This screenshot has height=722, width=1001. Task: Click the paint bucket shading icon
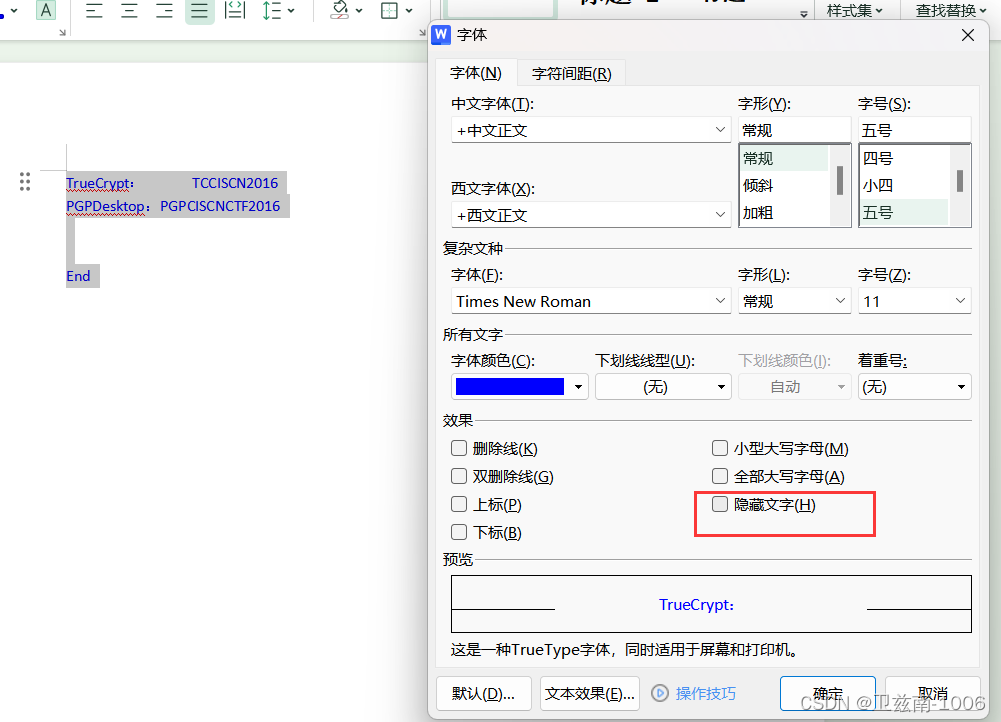pyautogui.click(x=340, y=10)
